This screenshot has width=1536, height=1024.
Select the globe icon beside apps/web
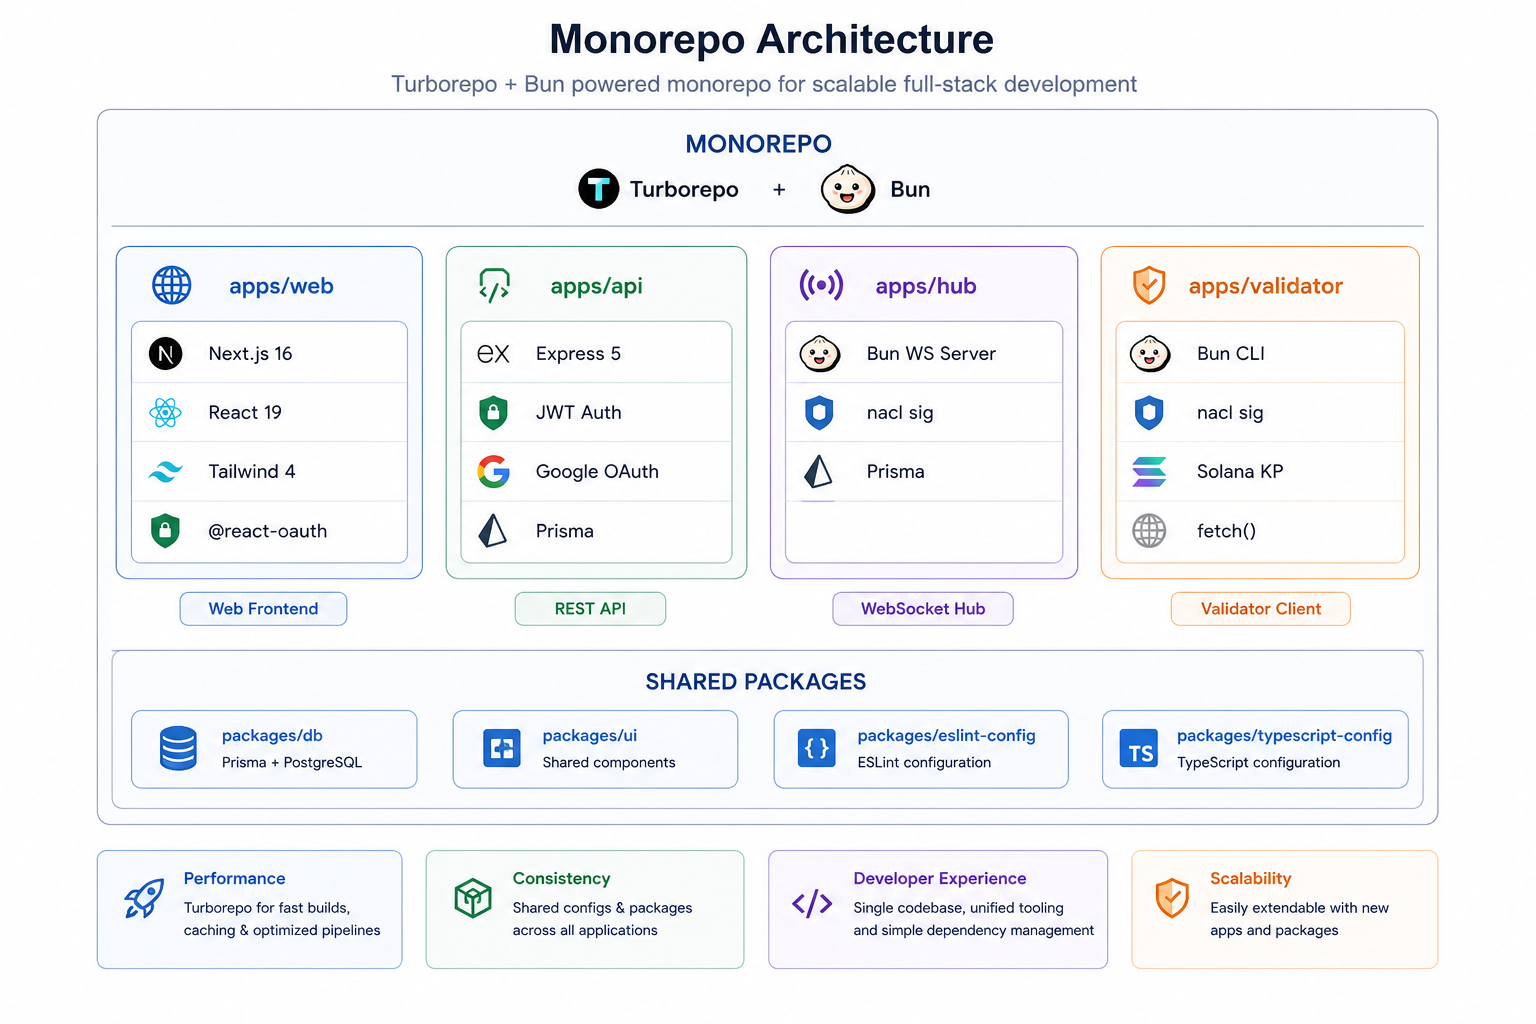[171, 285]
